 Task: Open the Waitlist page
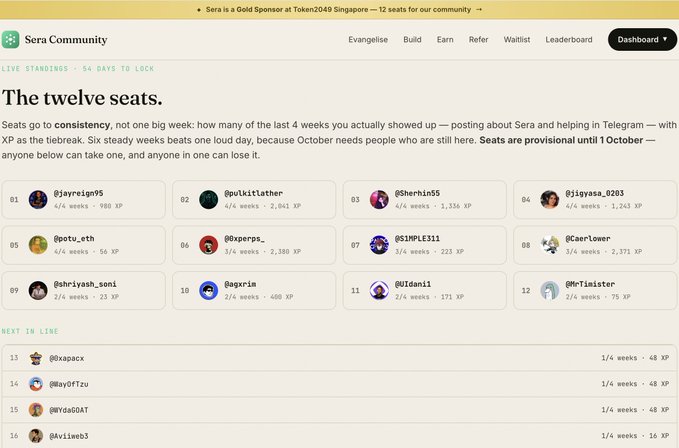pyautogui.click(x=517, y=39)
